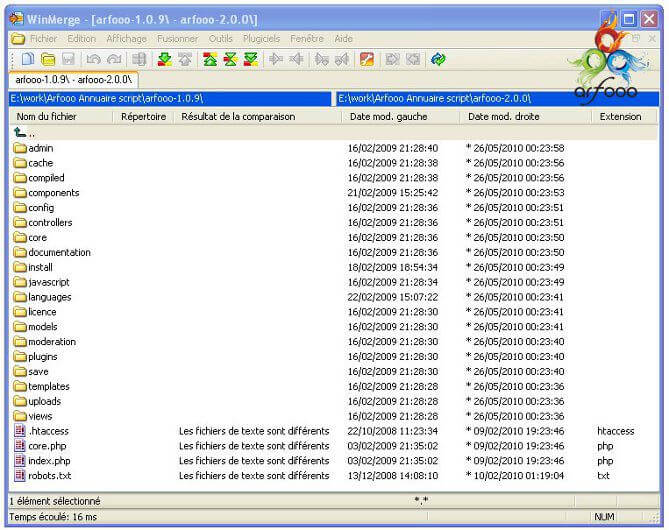This screenshot has height=530, width=669.
Task: Click the up-level arrow icon for parent folder
Action: (x=20, y=133)
